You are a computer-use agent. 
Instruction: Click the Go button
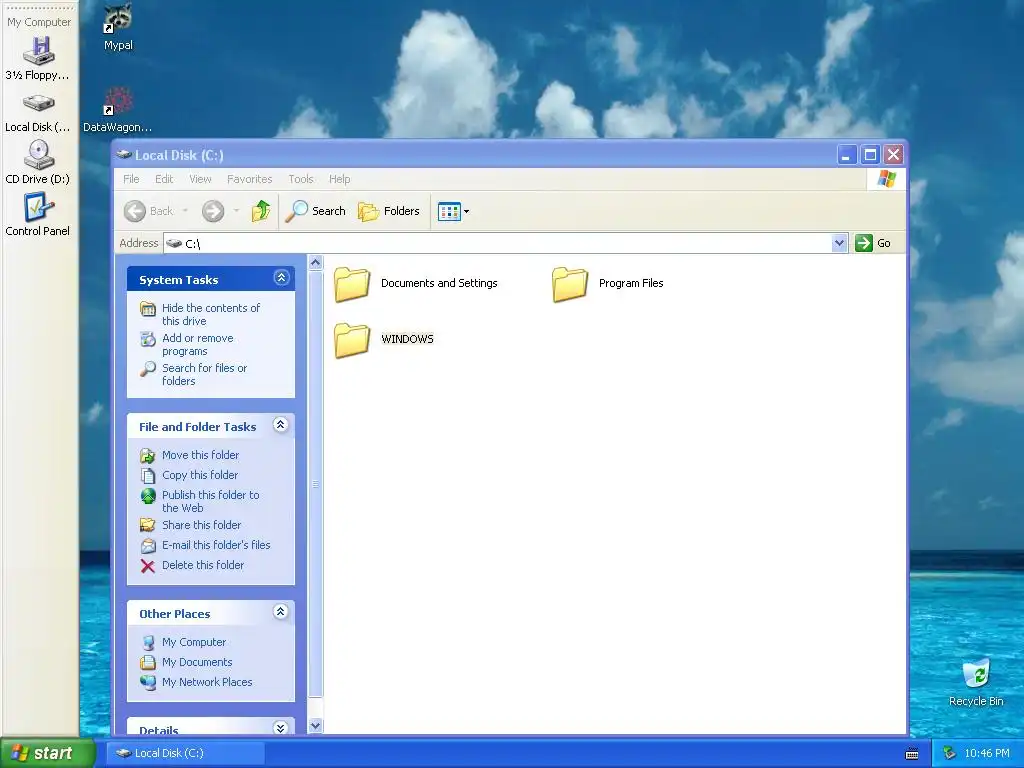click(x=873, y=243)
